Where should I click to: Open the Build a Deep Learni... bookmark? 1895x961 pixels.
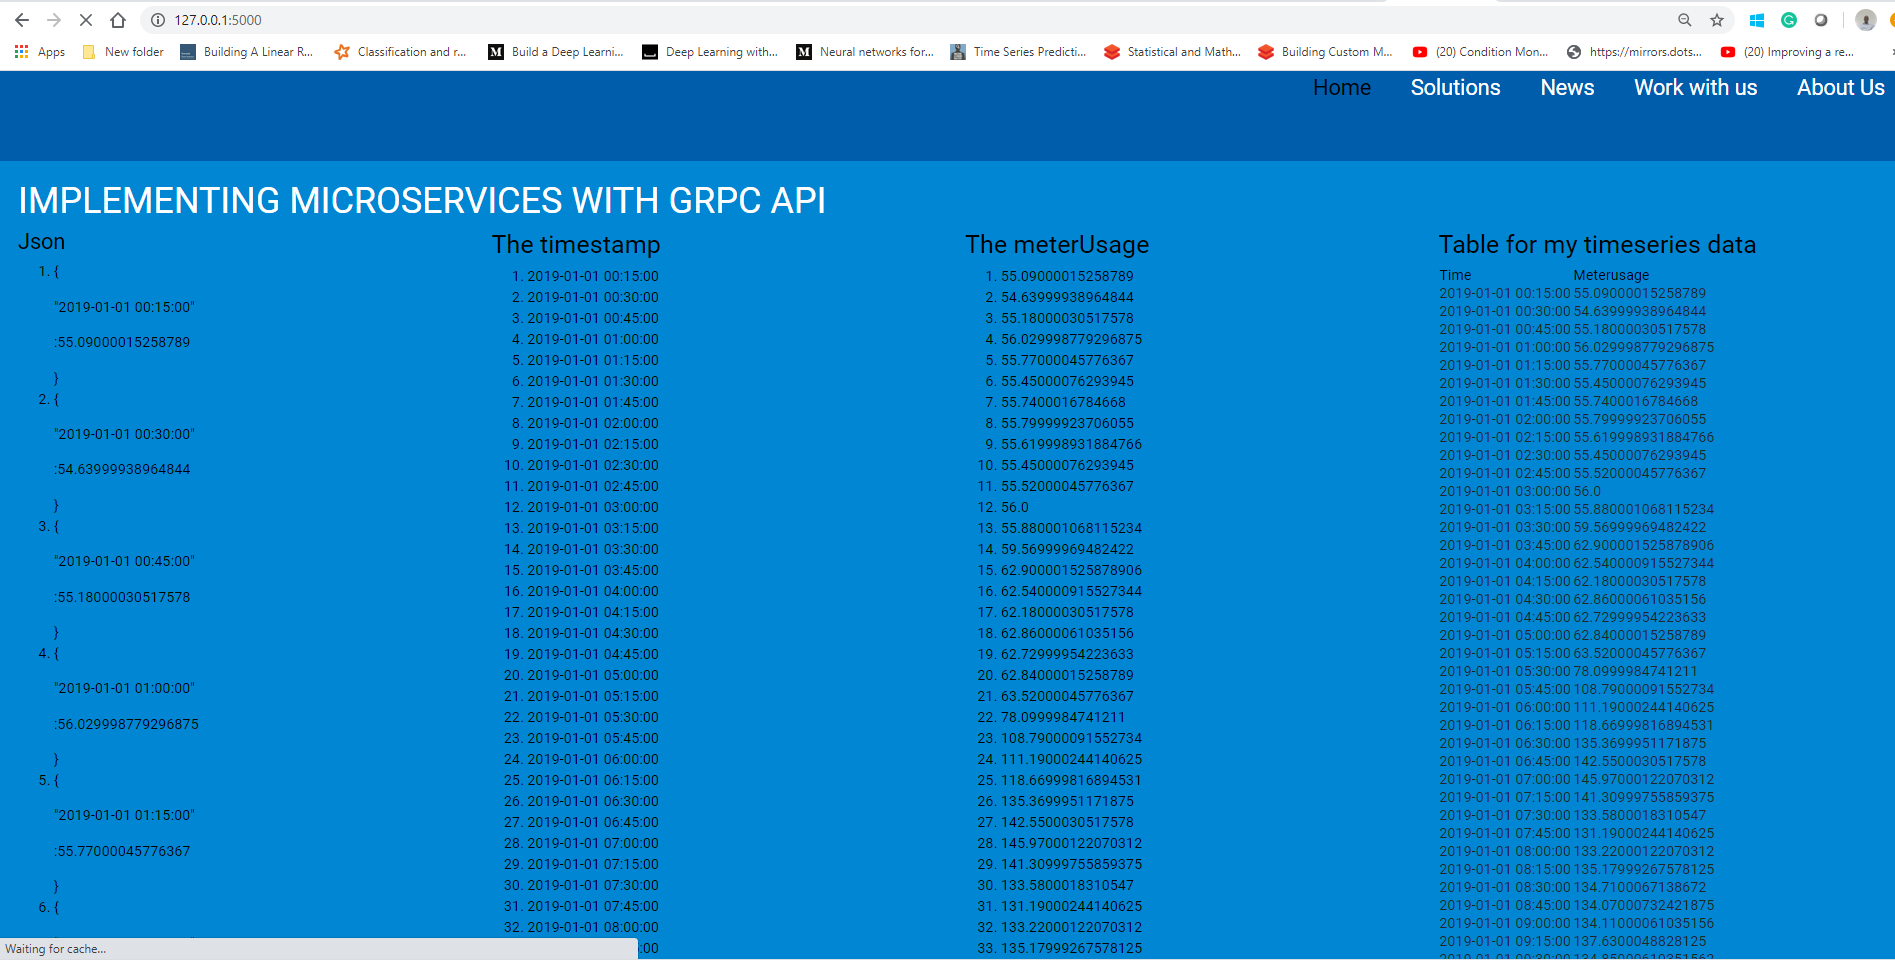coord(556,52)
